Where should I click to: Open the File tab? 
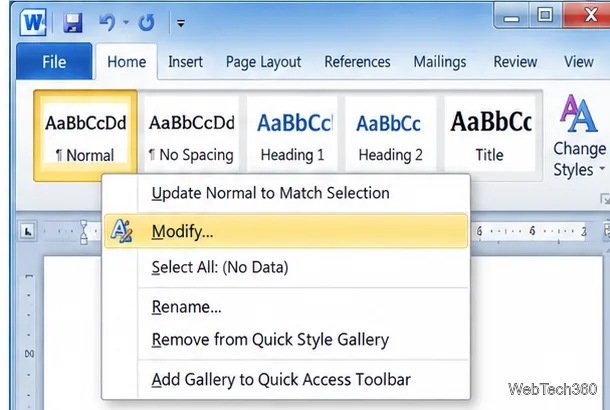tap(54, 62)
